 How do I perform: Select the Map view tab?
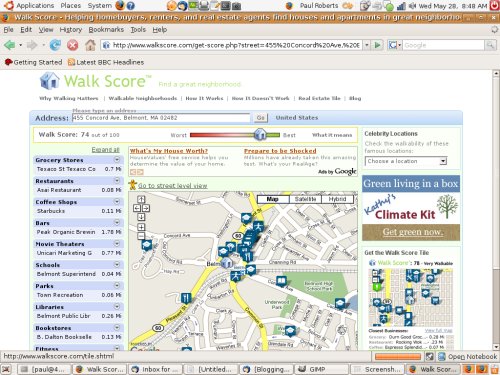[273, 199]
